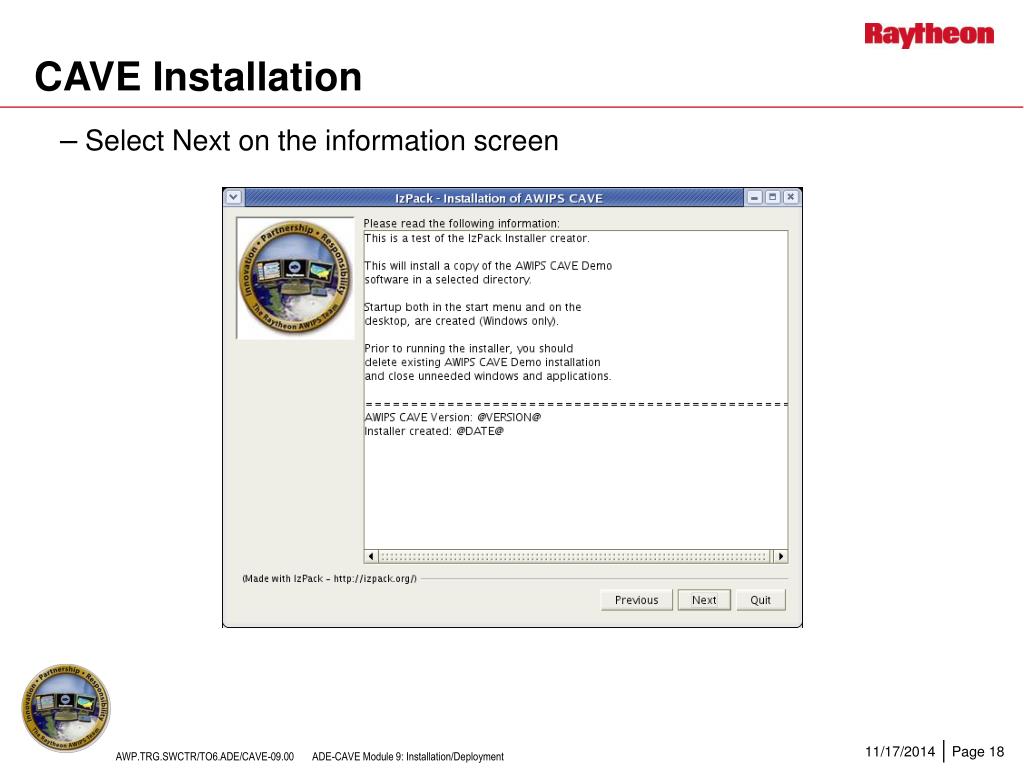Close the IzPack installer window

point(790,197)
